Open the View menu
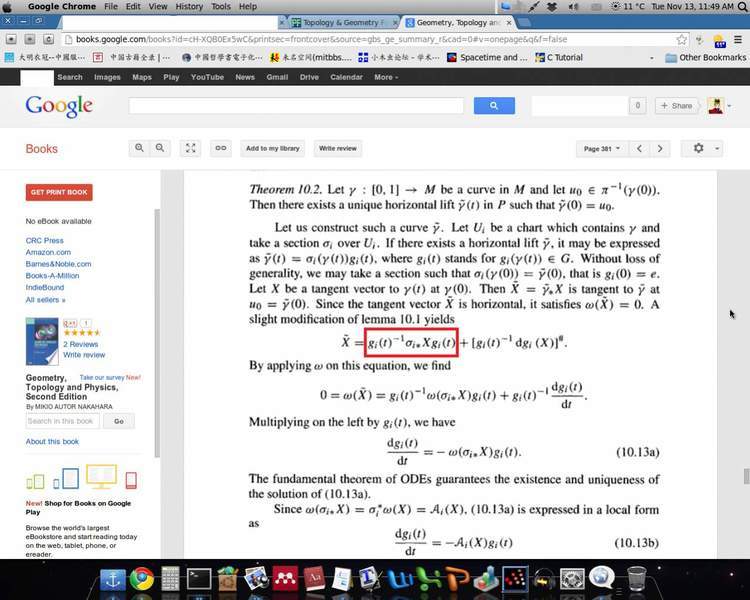This screenshot has width=750, height=600. [158, 6]
